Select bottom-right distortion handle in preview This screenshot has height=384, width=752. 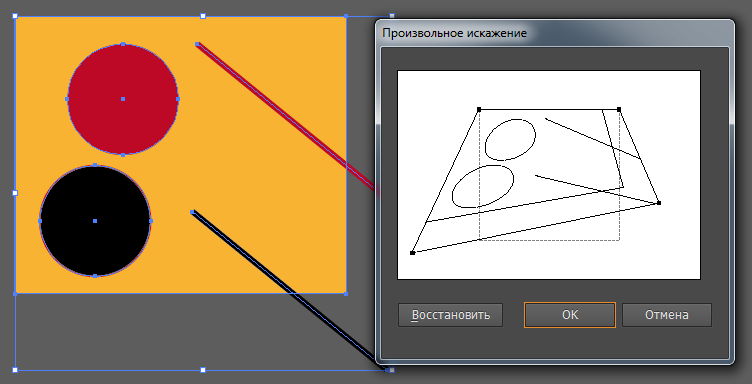[659, 203]
